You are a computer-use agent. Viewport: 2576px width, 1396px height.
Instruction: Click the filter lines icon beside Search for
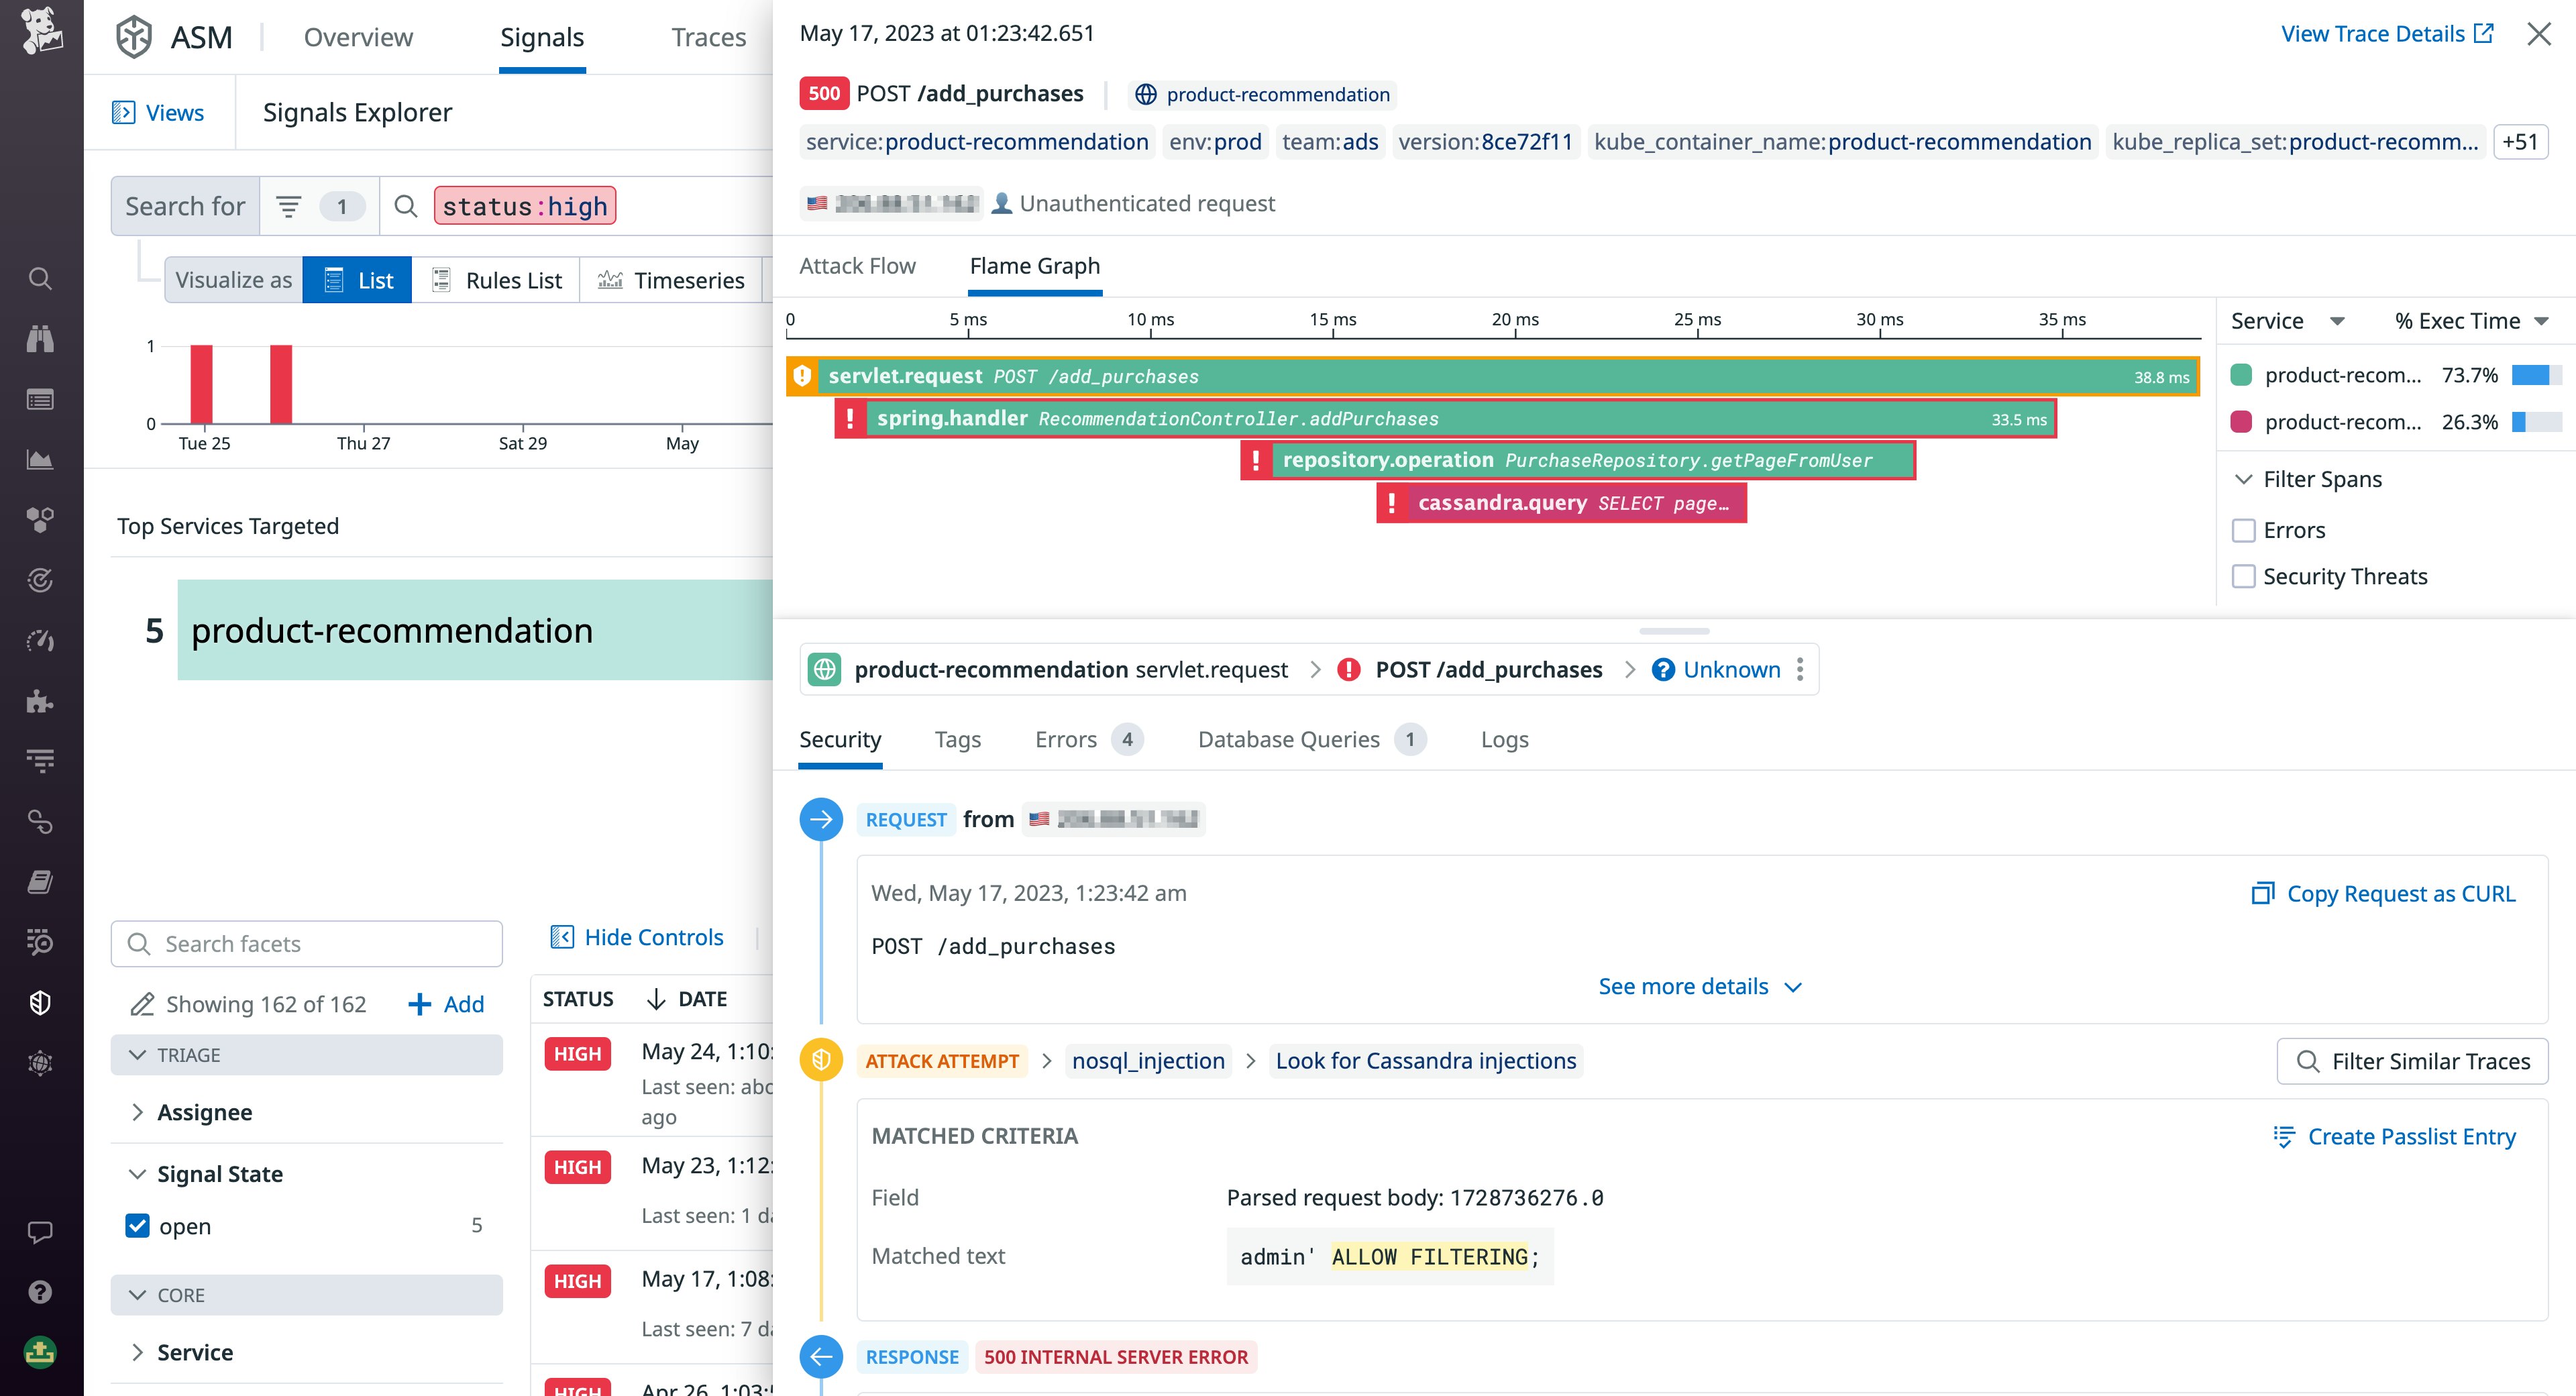tap(289, 207)
